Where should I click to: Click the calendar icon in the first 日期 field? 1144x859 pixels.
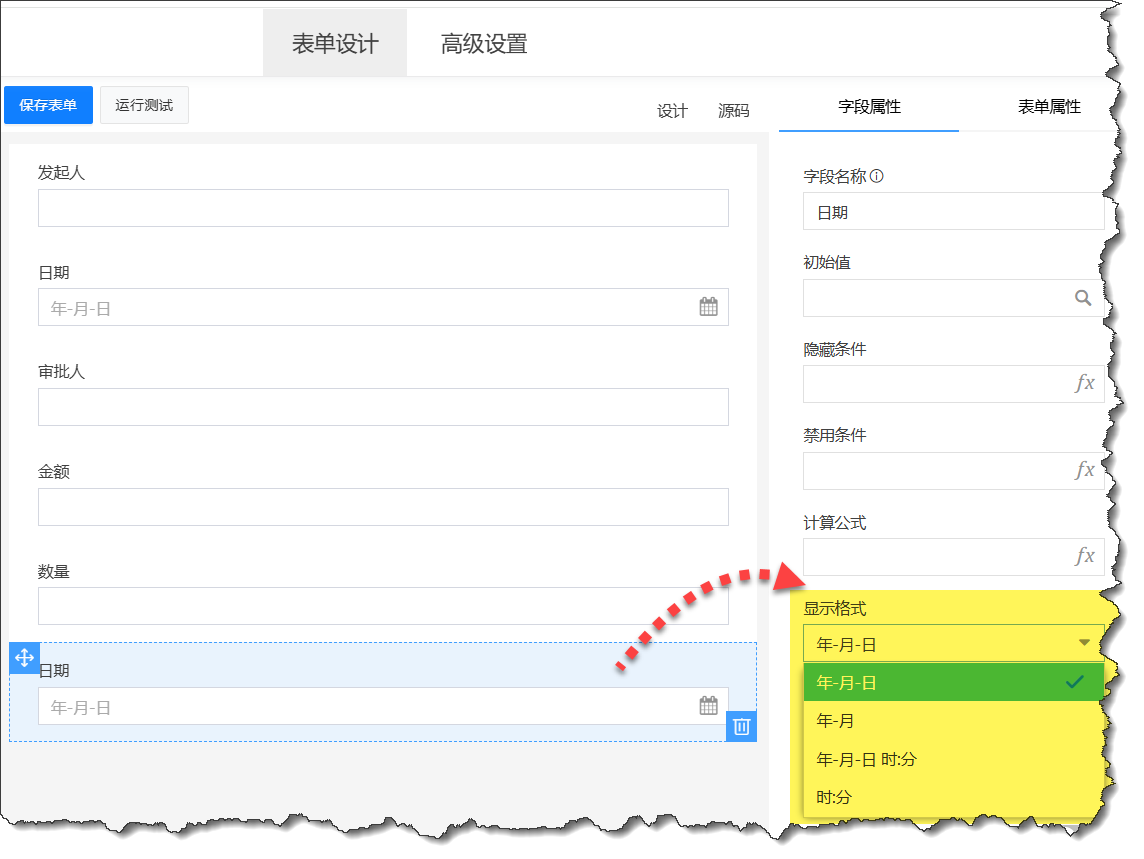point(708,307)
